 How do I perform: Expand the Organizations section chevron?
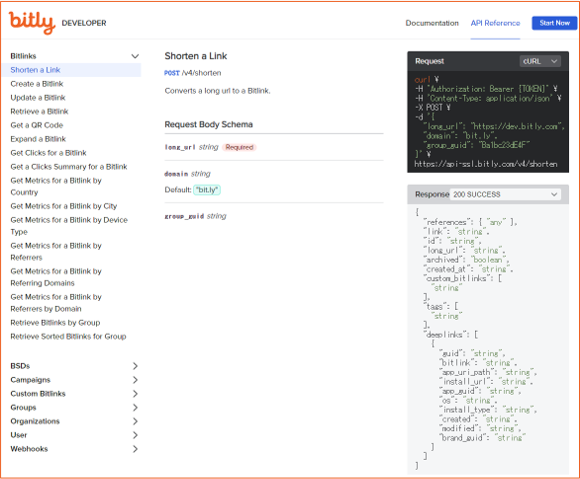pos(135,421)
